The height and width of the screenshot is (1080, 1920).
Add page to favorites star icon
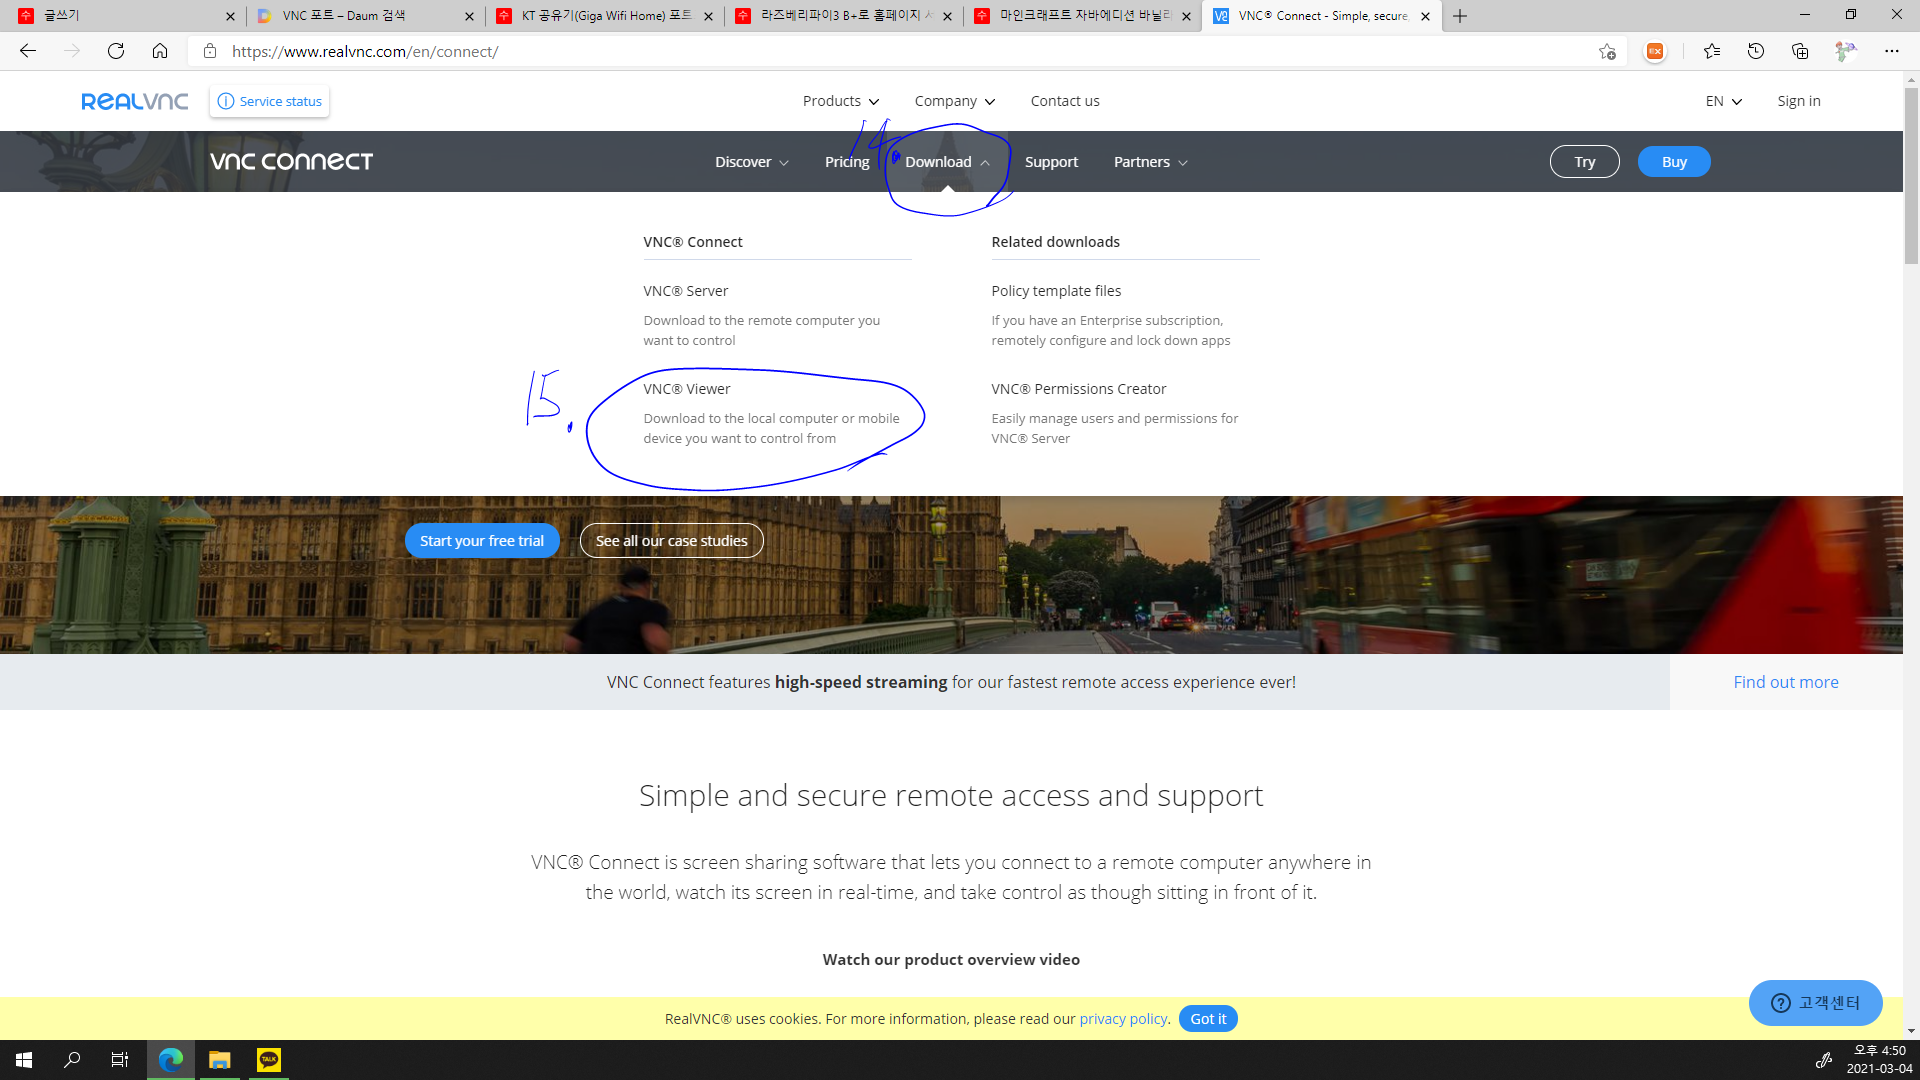[x=1606, y=51]
